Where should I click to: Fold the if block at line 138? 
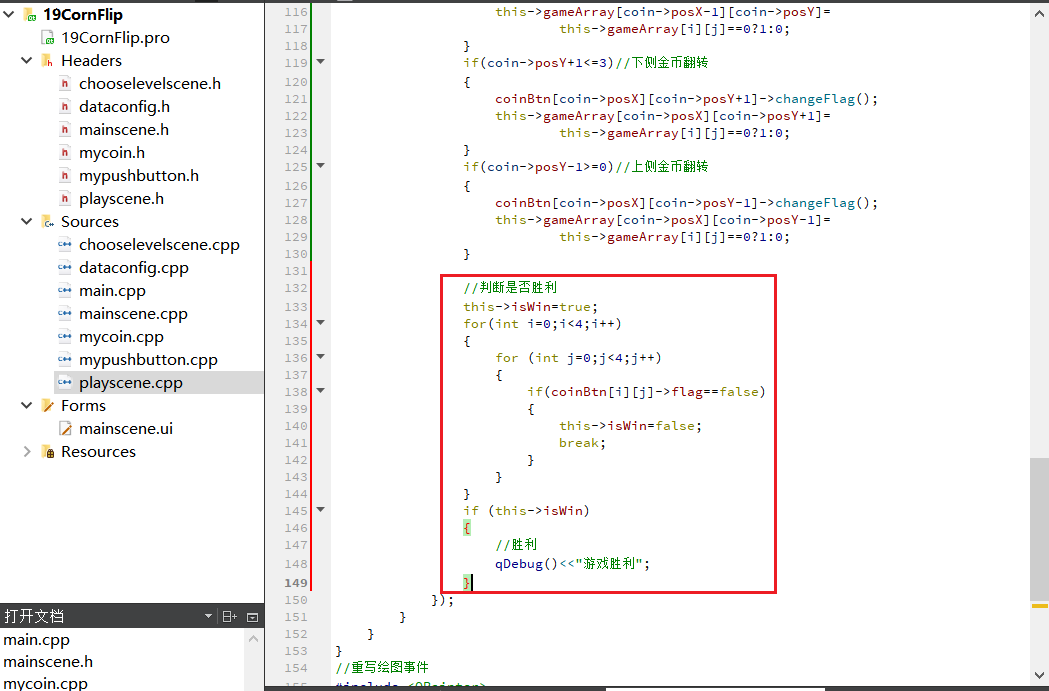click(x=320, y=390)
